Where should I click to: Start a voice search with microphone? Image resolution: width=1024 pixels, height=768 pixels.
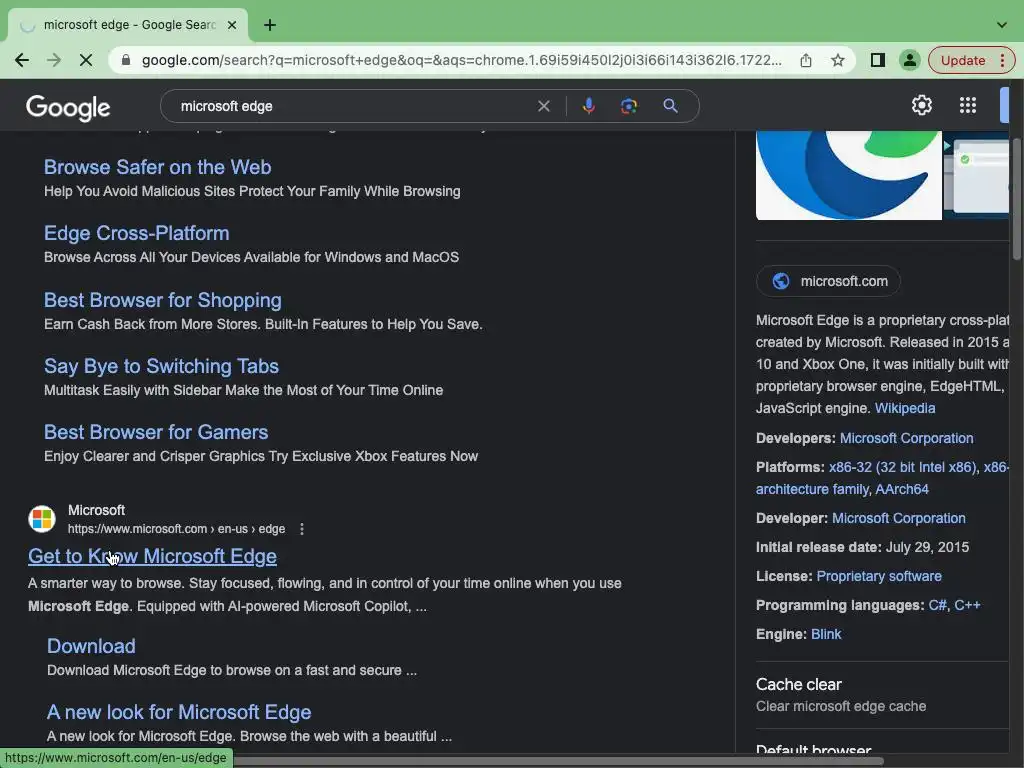(x=588, y=106)
